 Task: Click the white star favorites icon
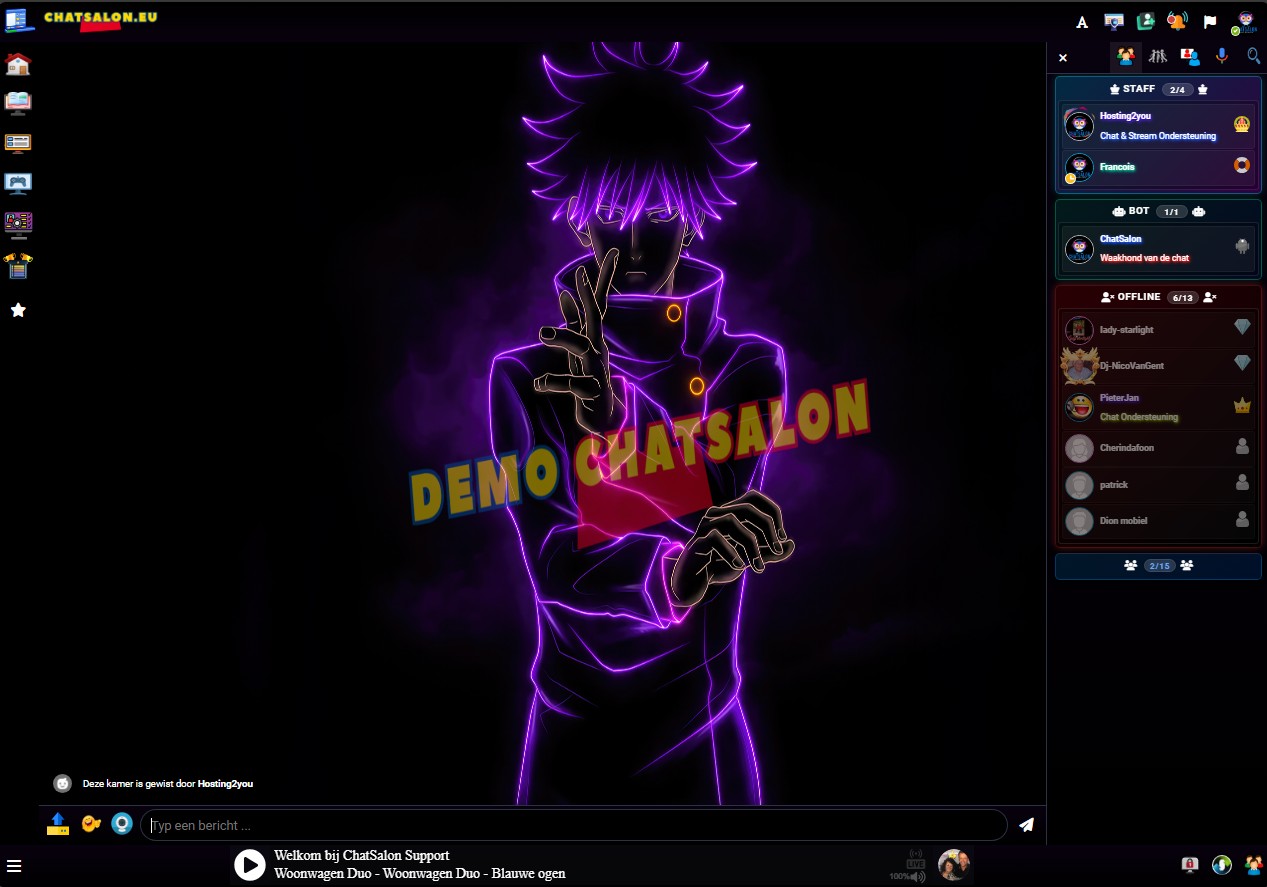(x=18, y=310)
